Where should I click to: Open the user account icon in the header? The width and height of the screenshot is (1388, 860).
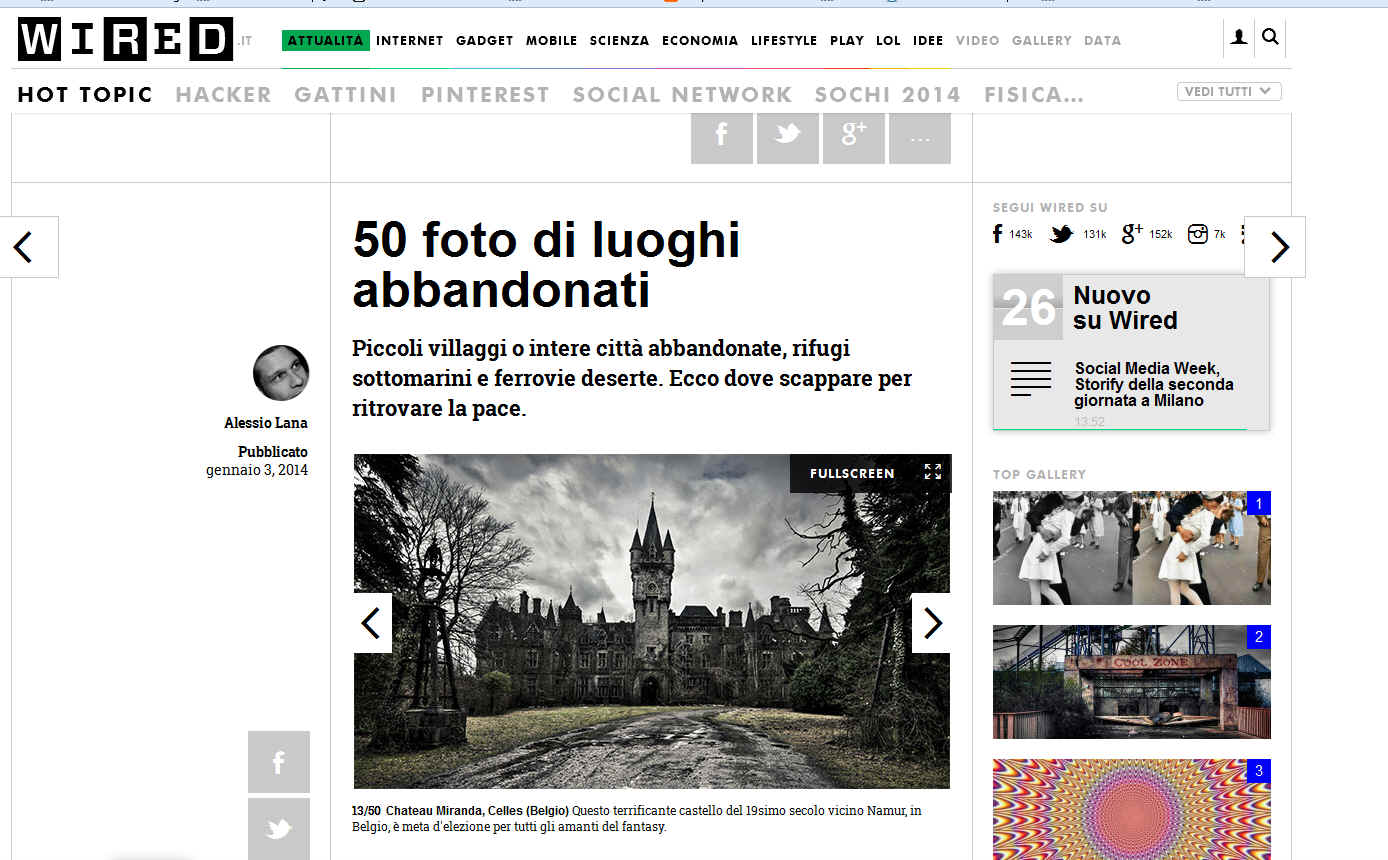[x=1239, y=38]
